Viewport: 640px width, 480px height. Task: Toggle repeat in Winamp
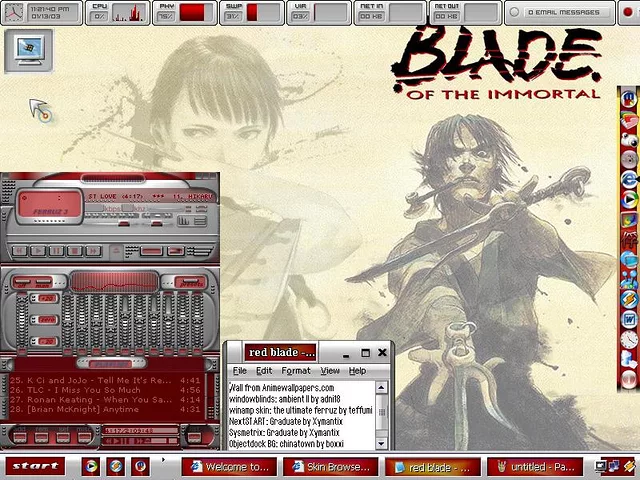176,251
